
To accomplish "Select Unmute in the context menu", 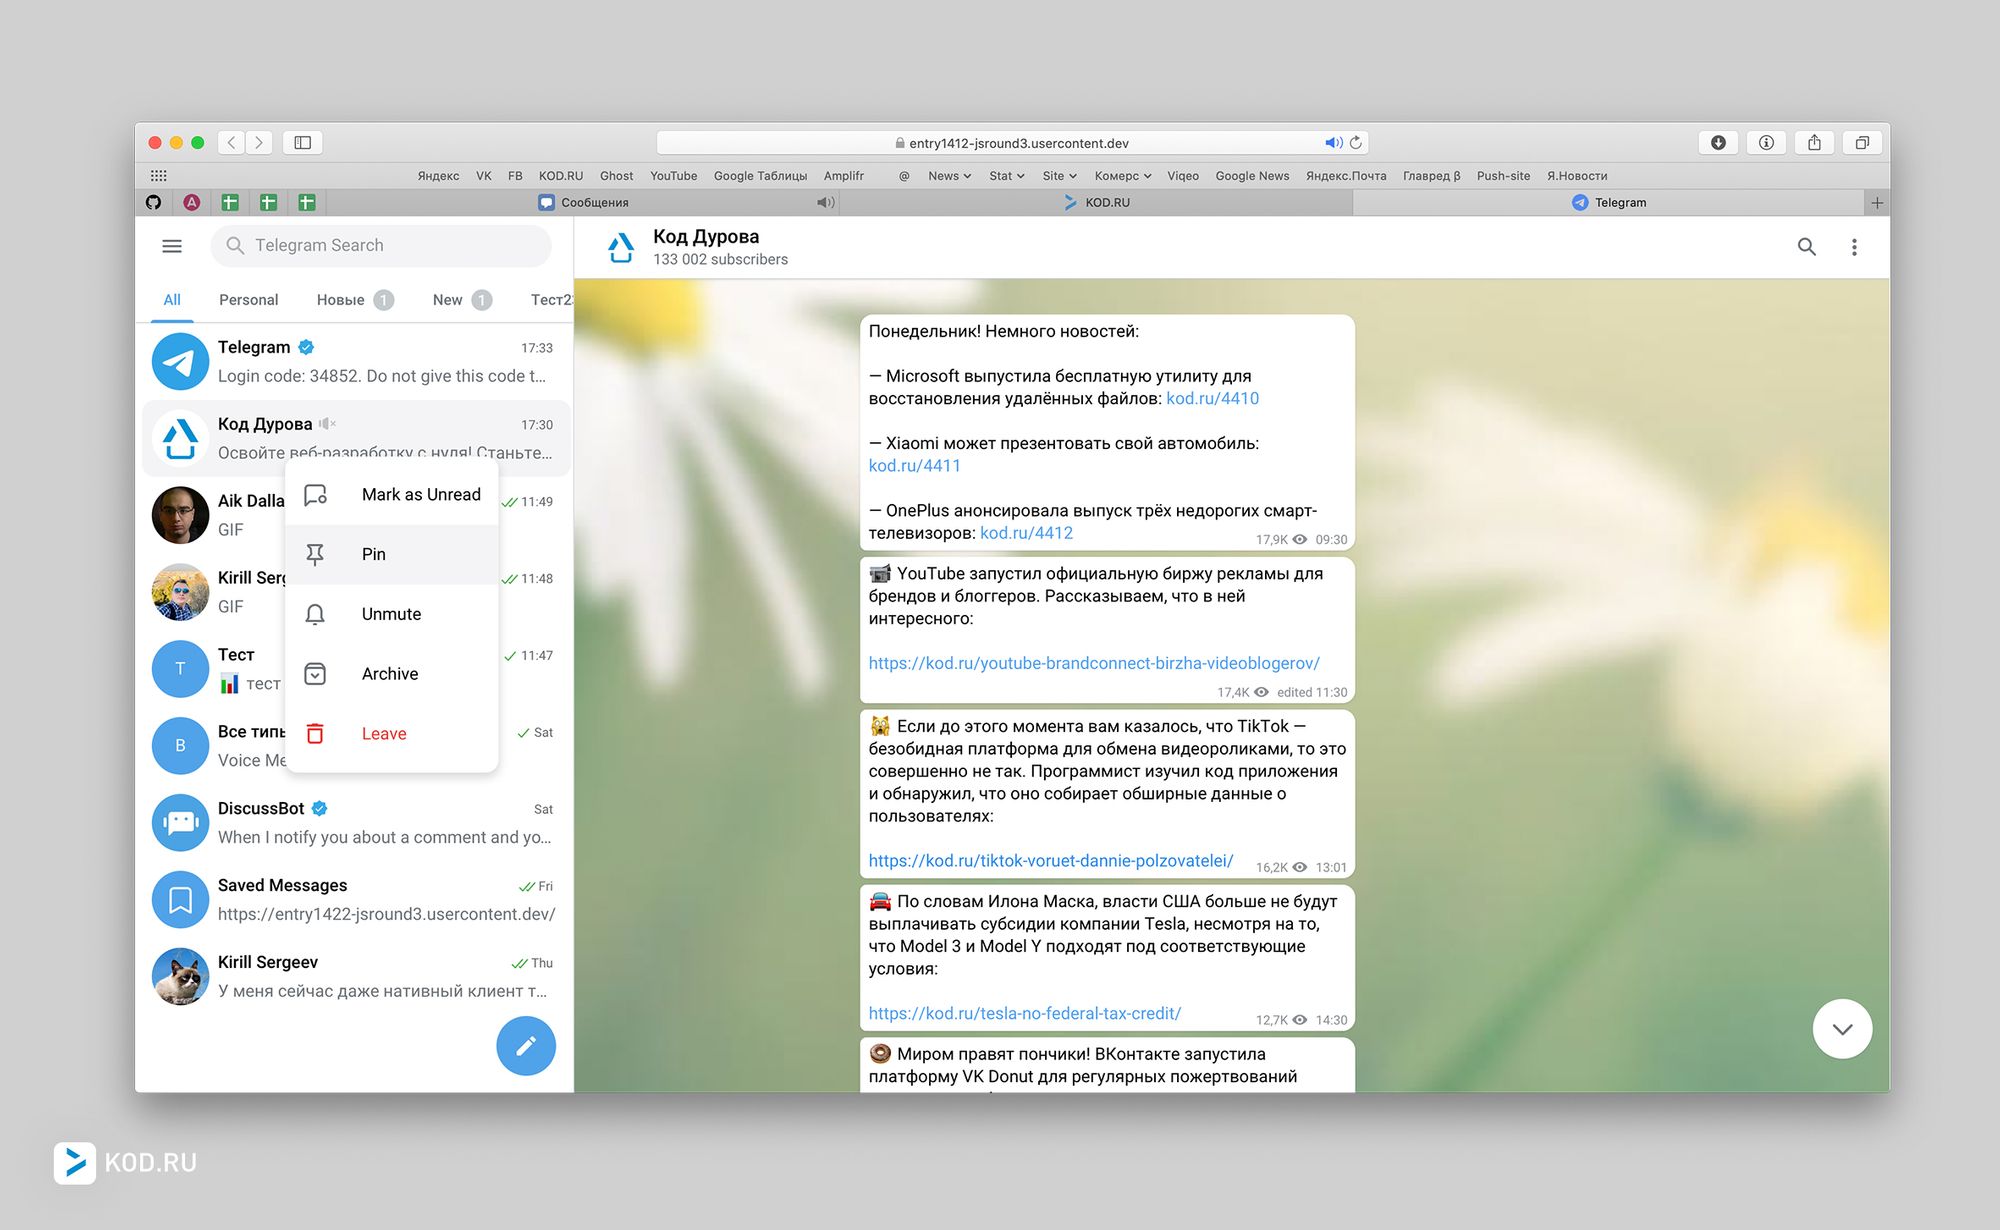I will 391,614.
